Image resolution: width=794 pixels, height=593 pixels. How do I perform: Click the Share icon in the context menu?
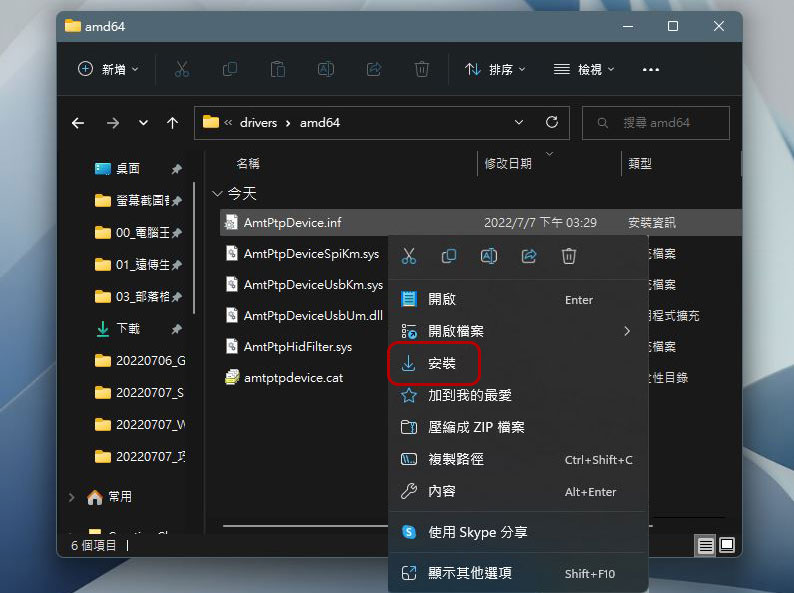point(529,256)
